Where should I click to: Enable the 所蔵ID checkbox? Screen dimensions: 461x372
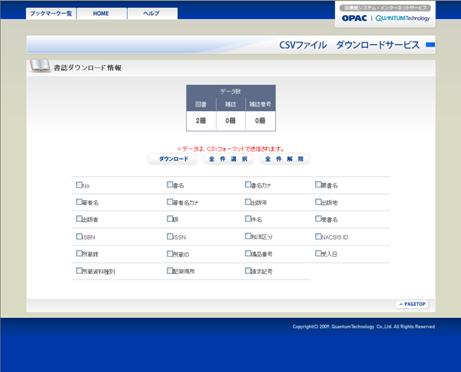170,254
